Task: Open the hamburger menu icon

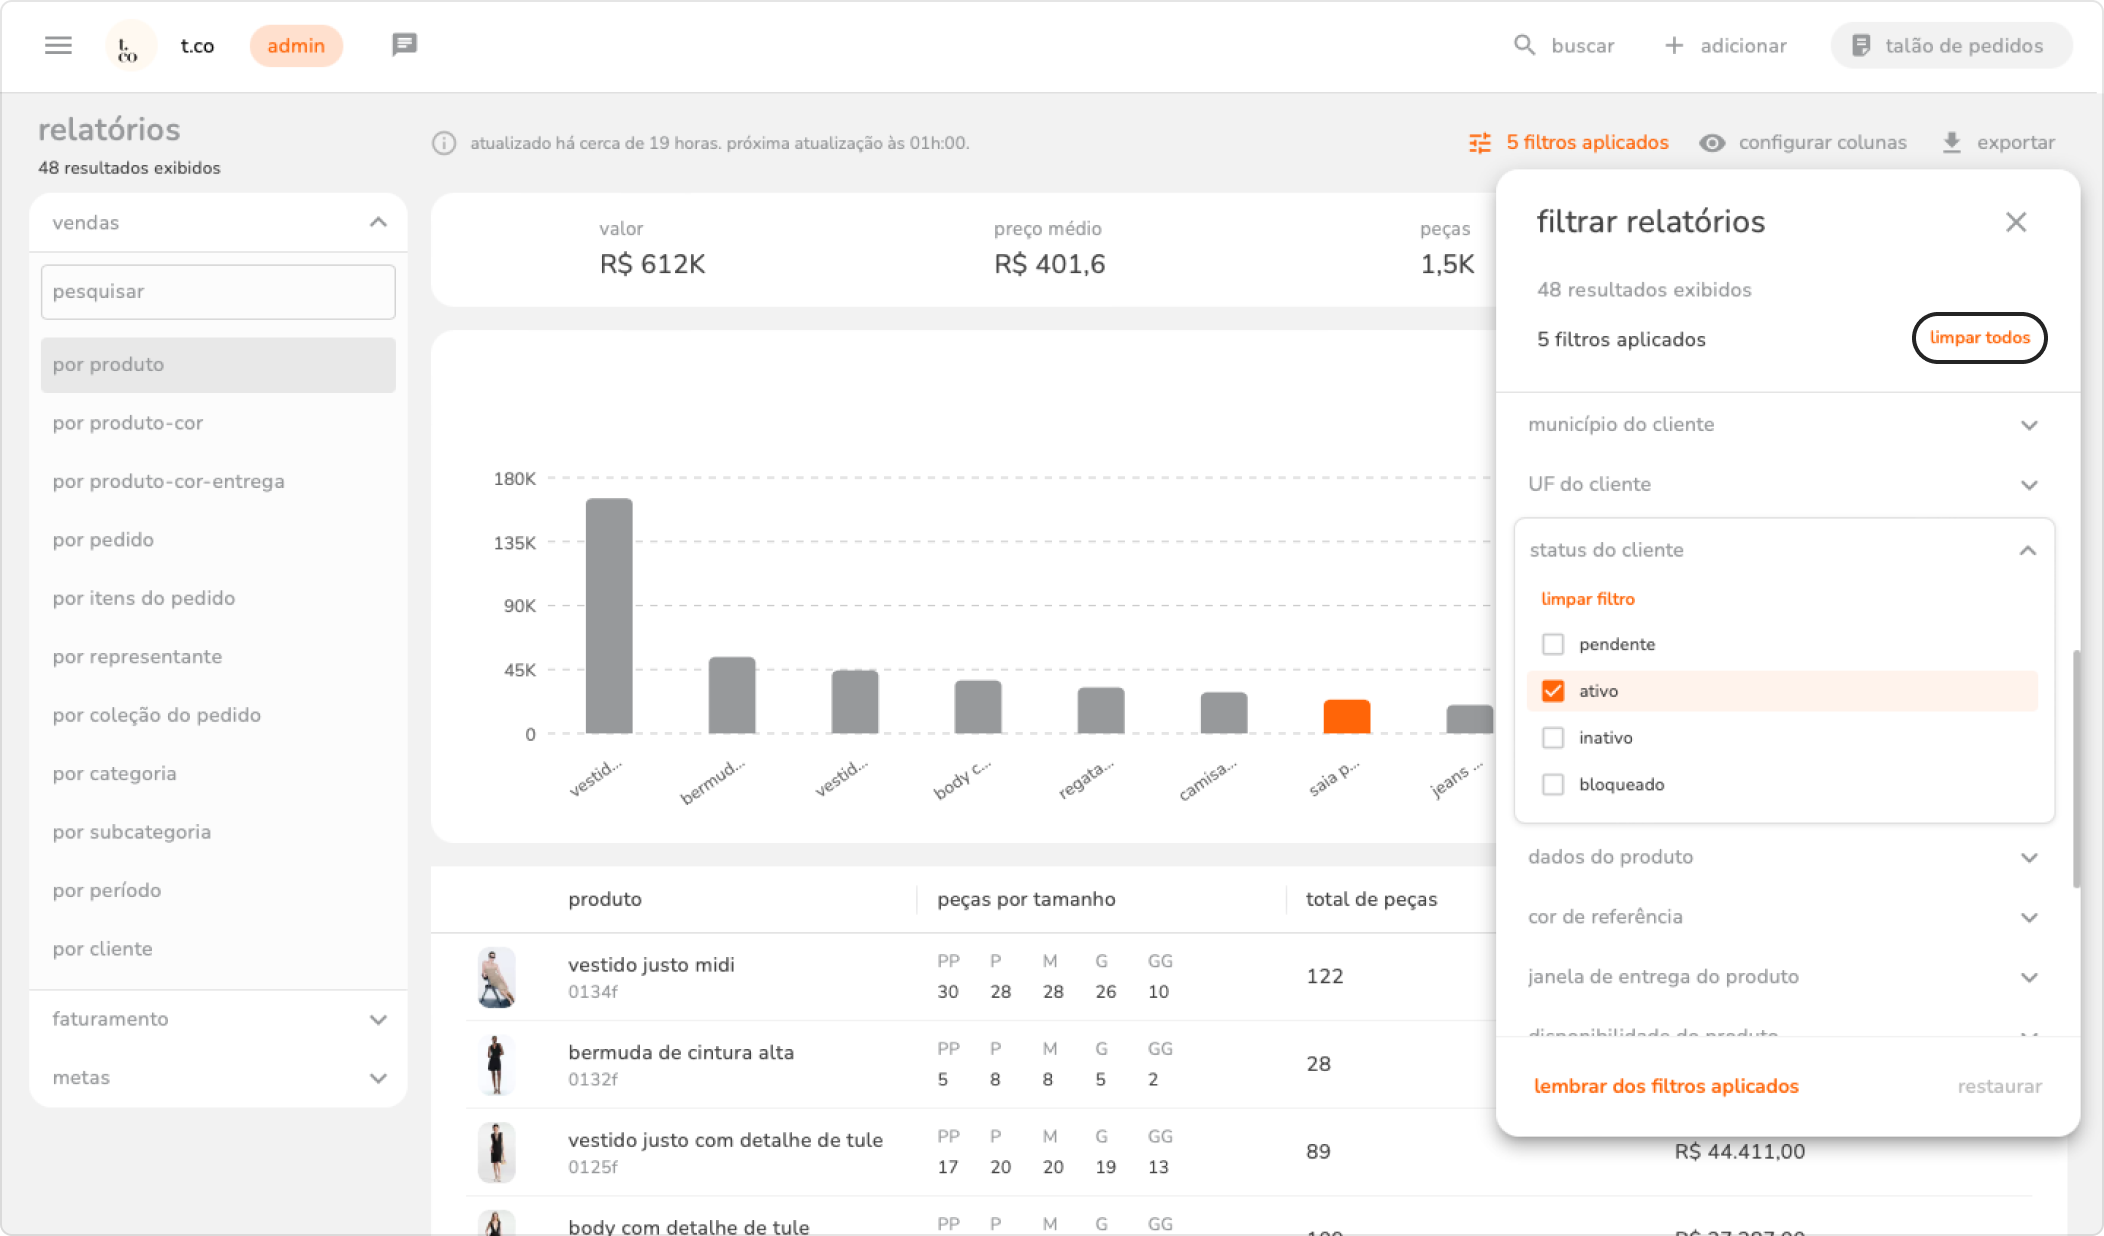Action: coord(58,46)
